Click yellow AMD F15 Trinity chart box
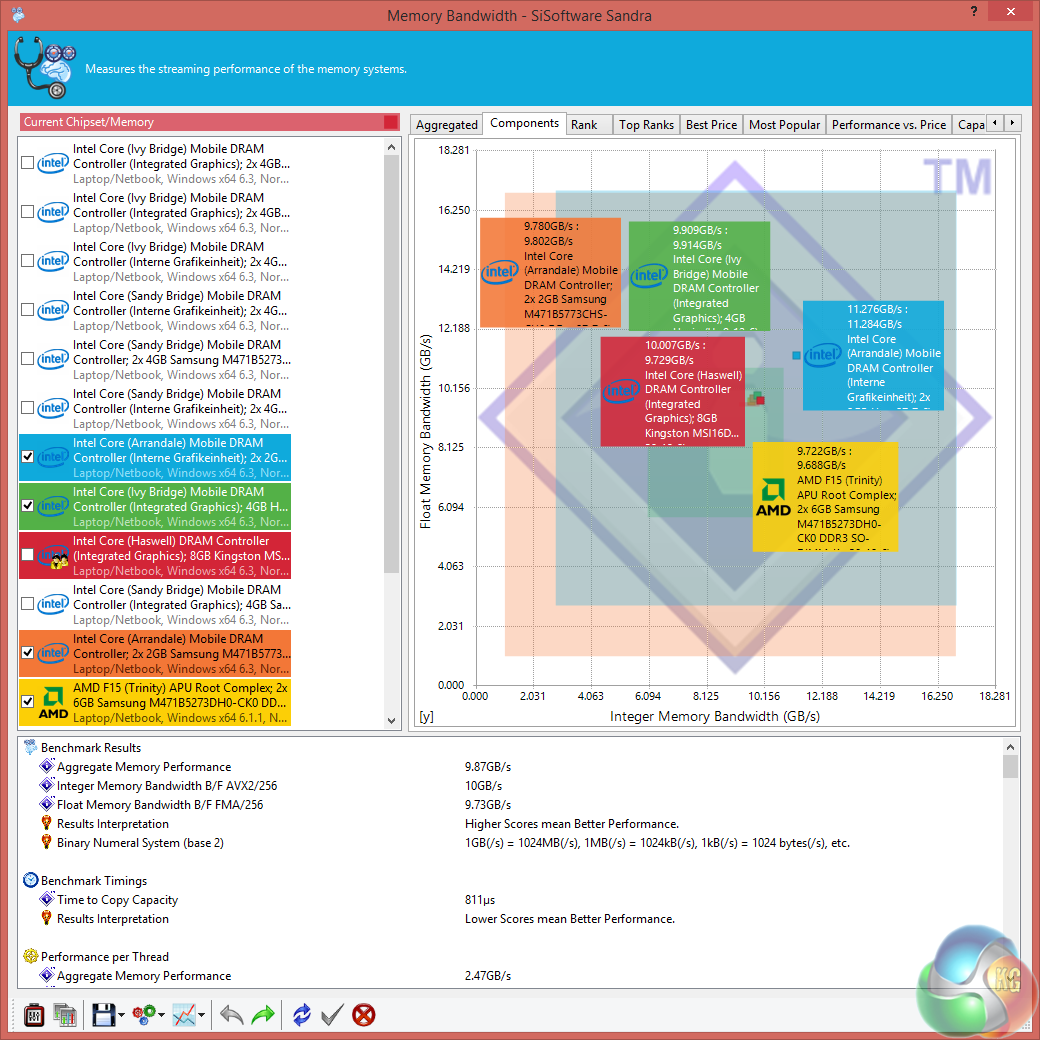The image size is (1040, 1040). [825, 497]
